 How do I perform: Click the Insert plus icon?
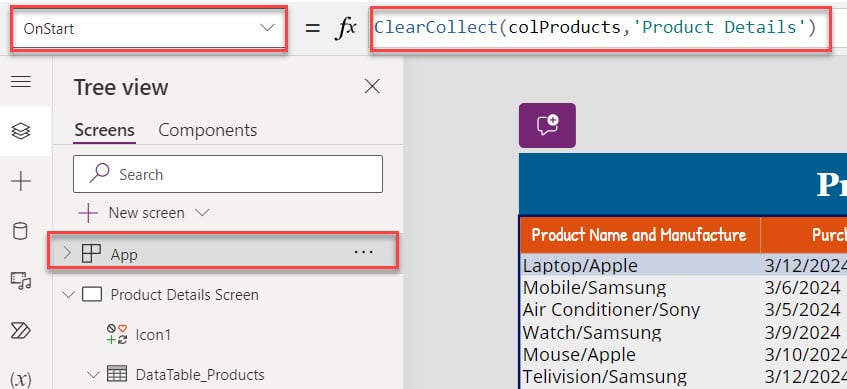click(x=21, y=181)
